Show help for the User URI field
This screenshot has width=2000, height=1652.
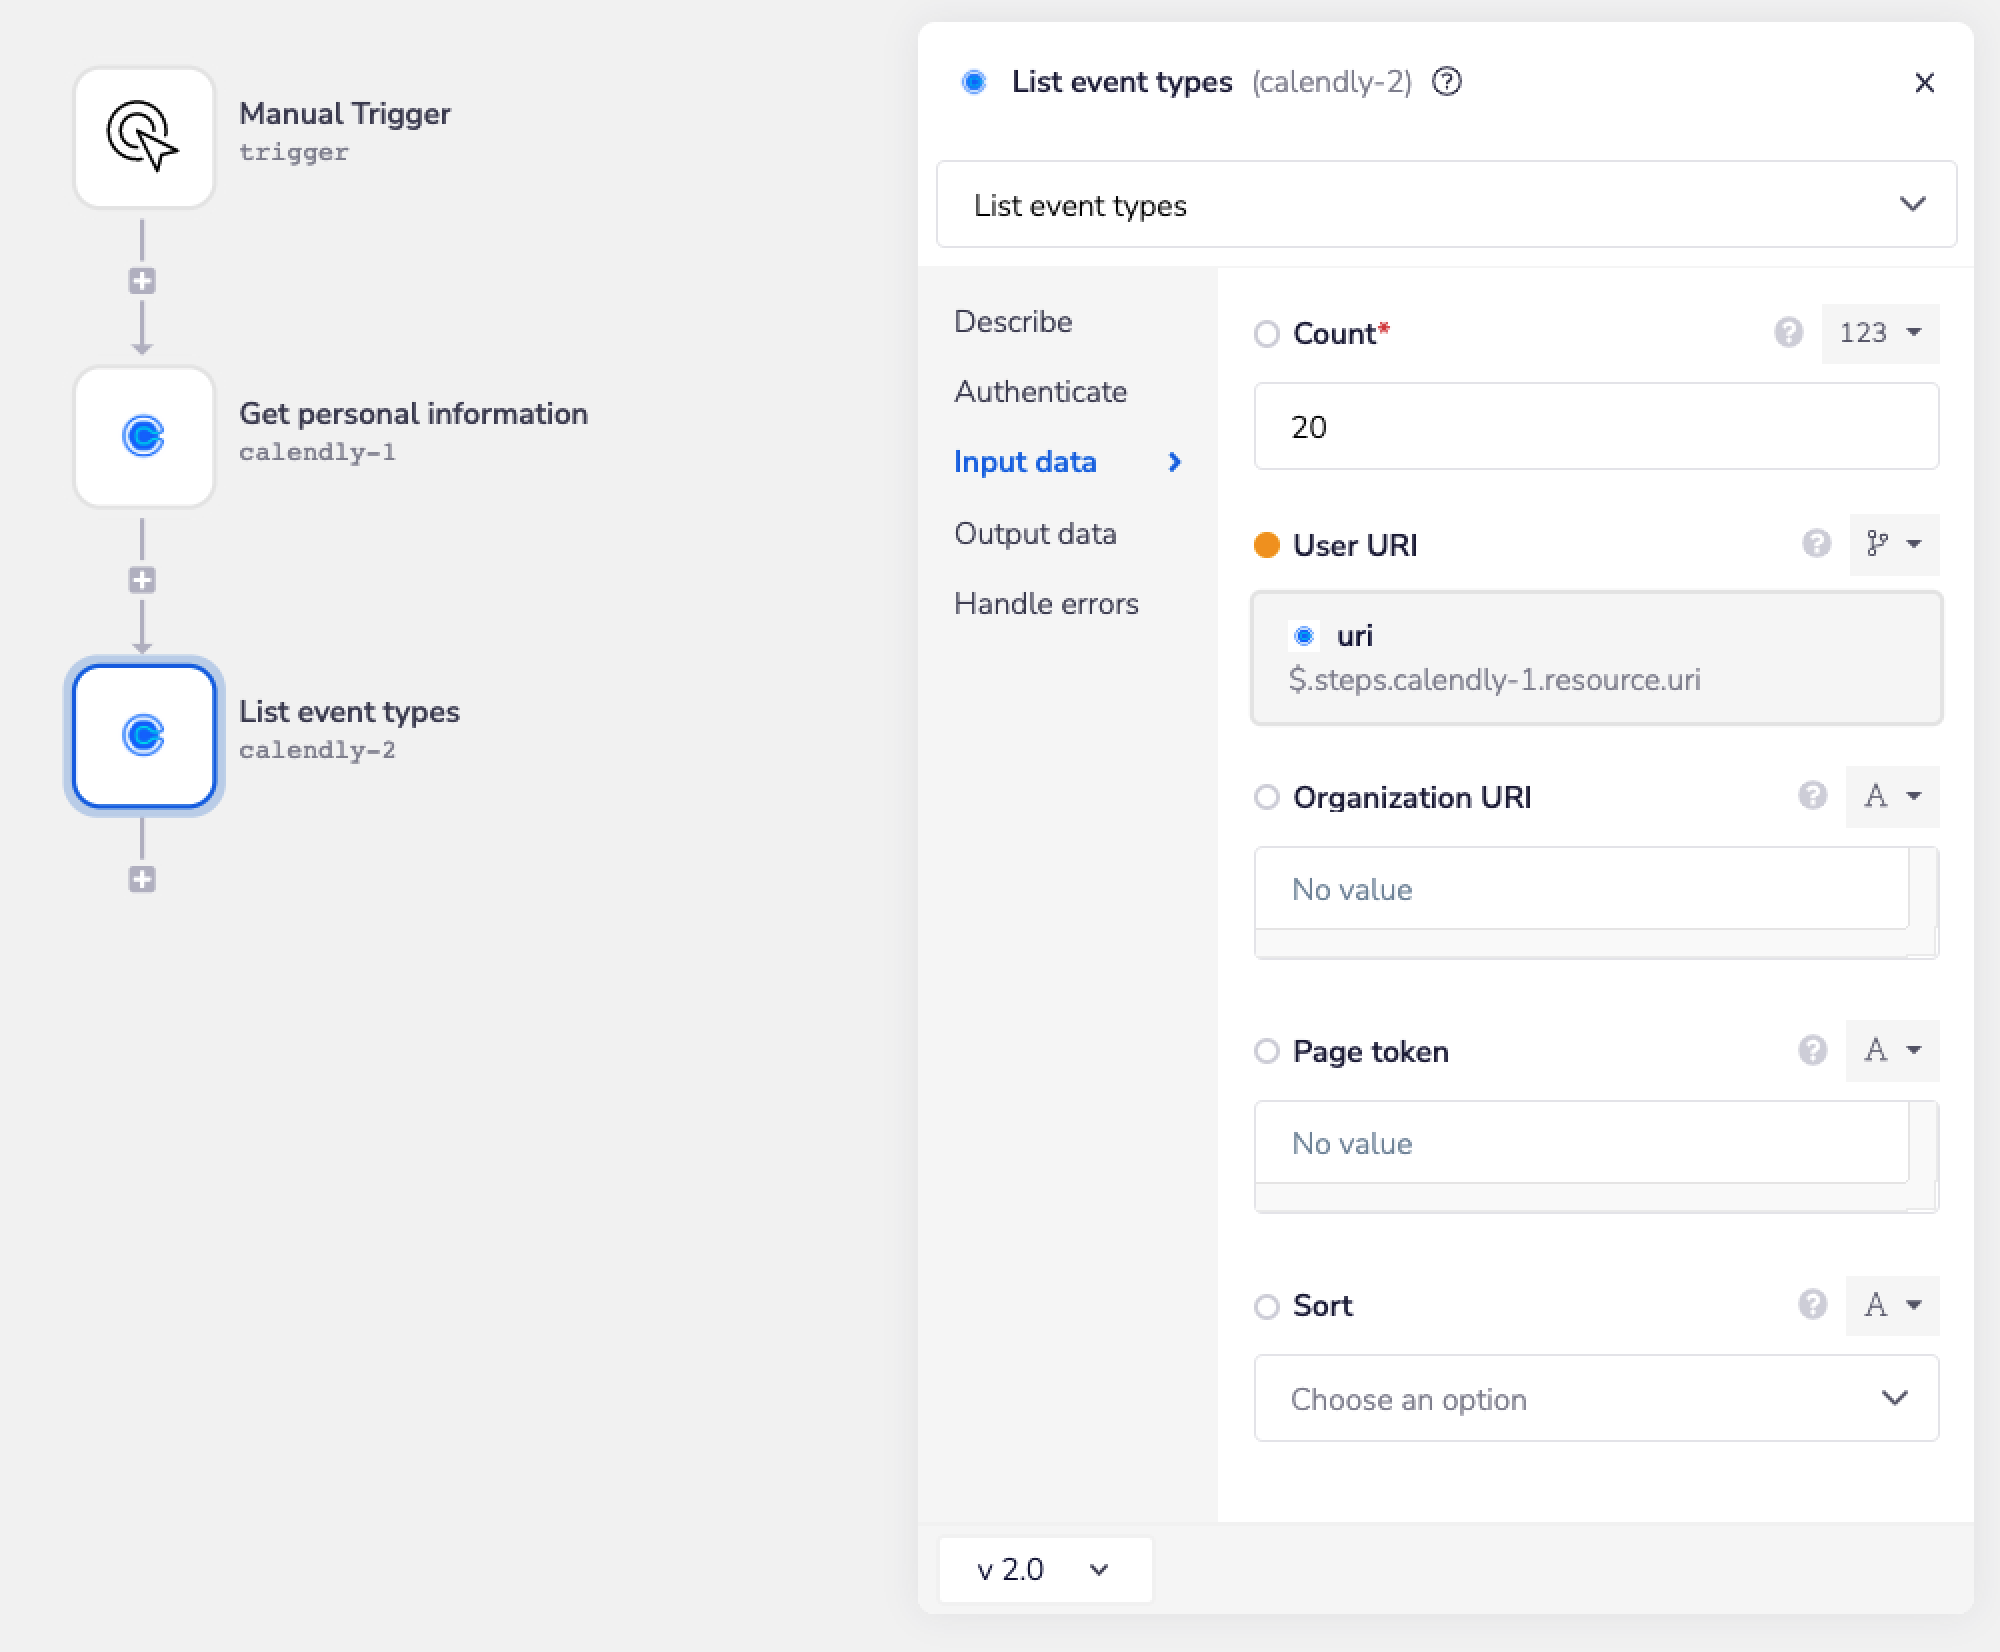tap(1816, 544)
